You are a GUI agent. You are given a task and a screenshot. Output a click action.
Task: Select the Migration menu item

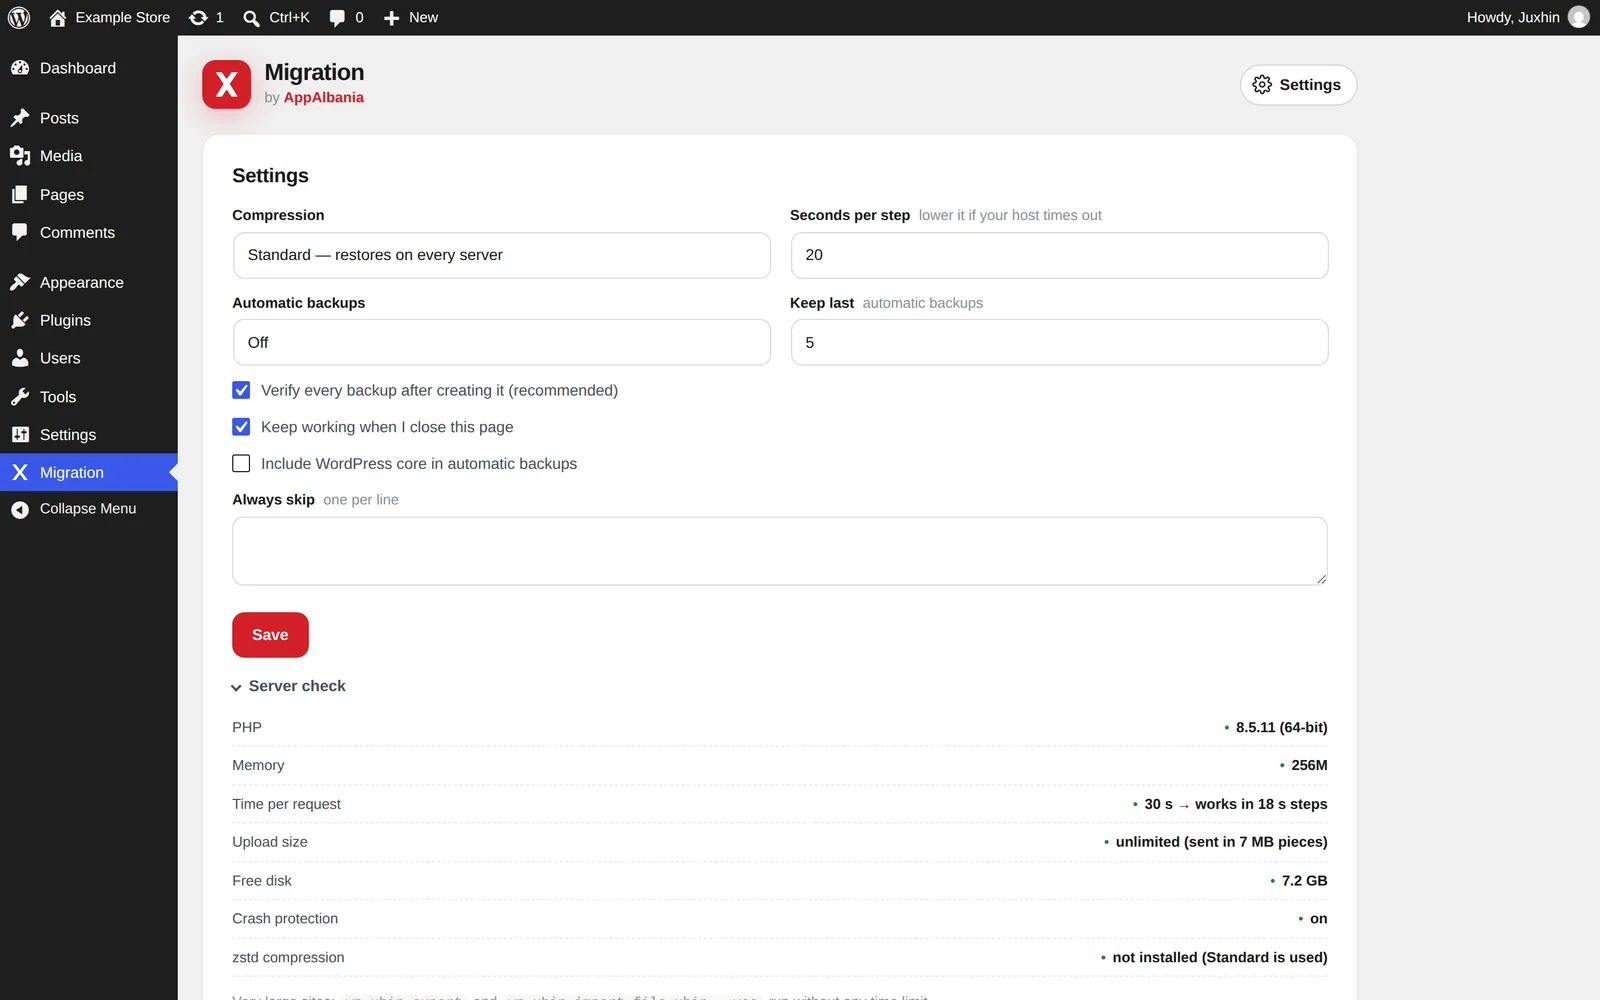pyautogui.click(x=89, y=473)
